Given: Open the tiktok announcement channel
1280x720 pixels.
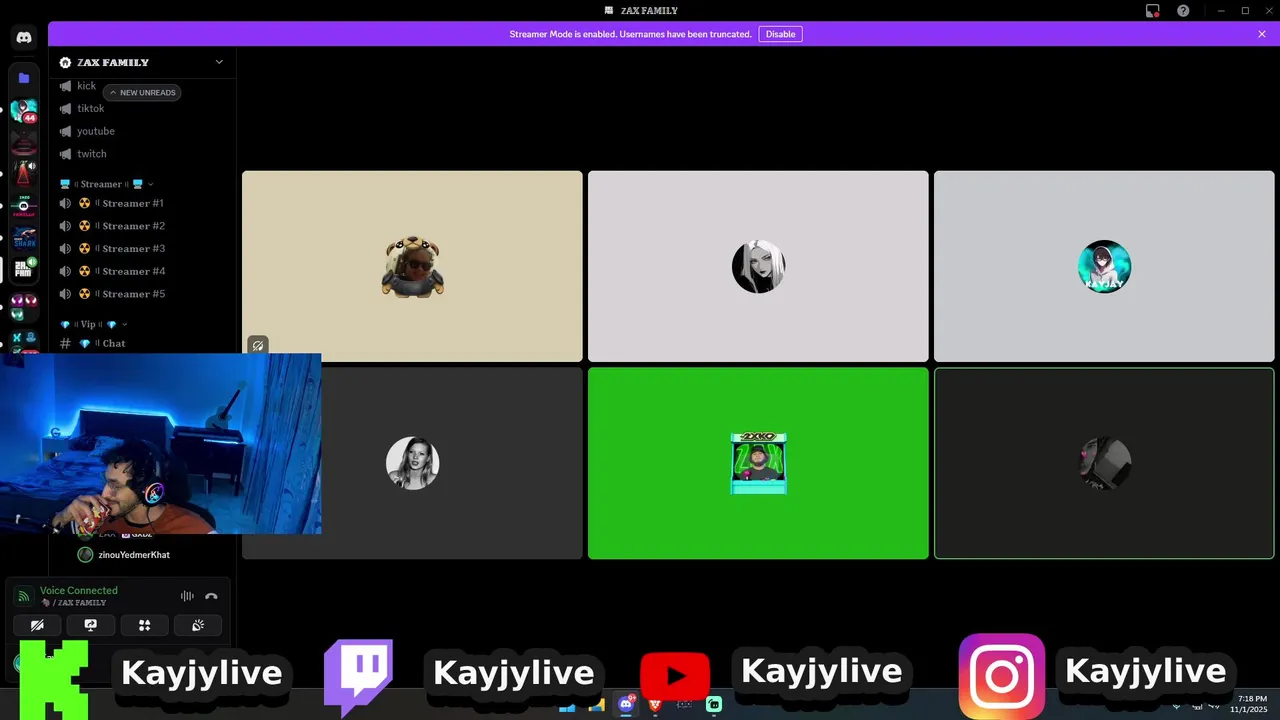Looking at the screenshot, I should [144, 108].
